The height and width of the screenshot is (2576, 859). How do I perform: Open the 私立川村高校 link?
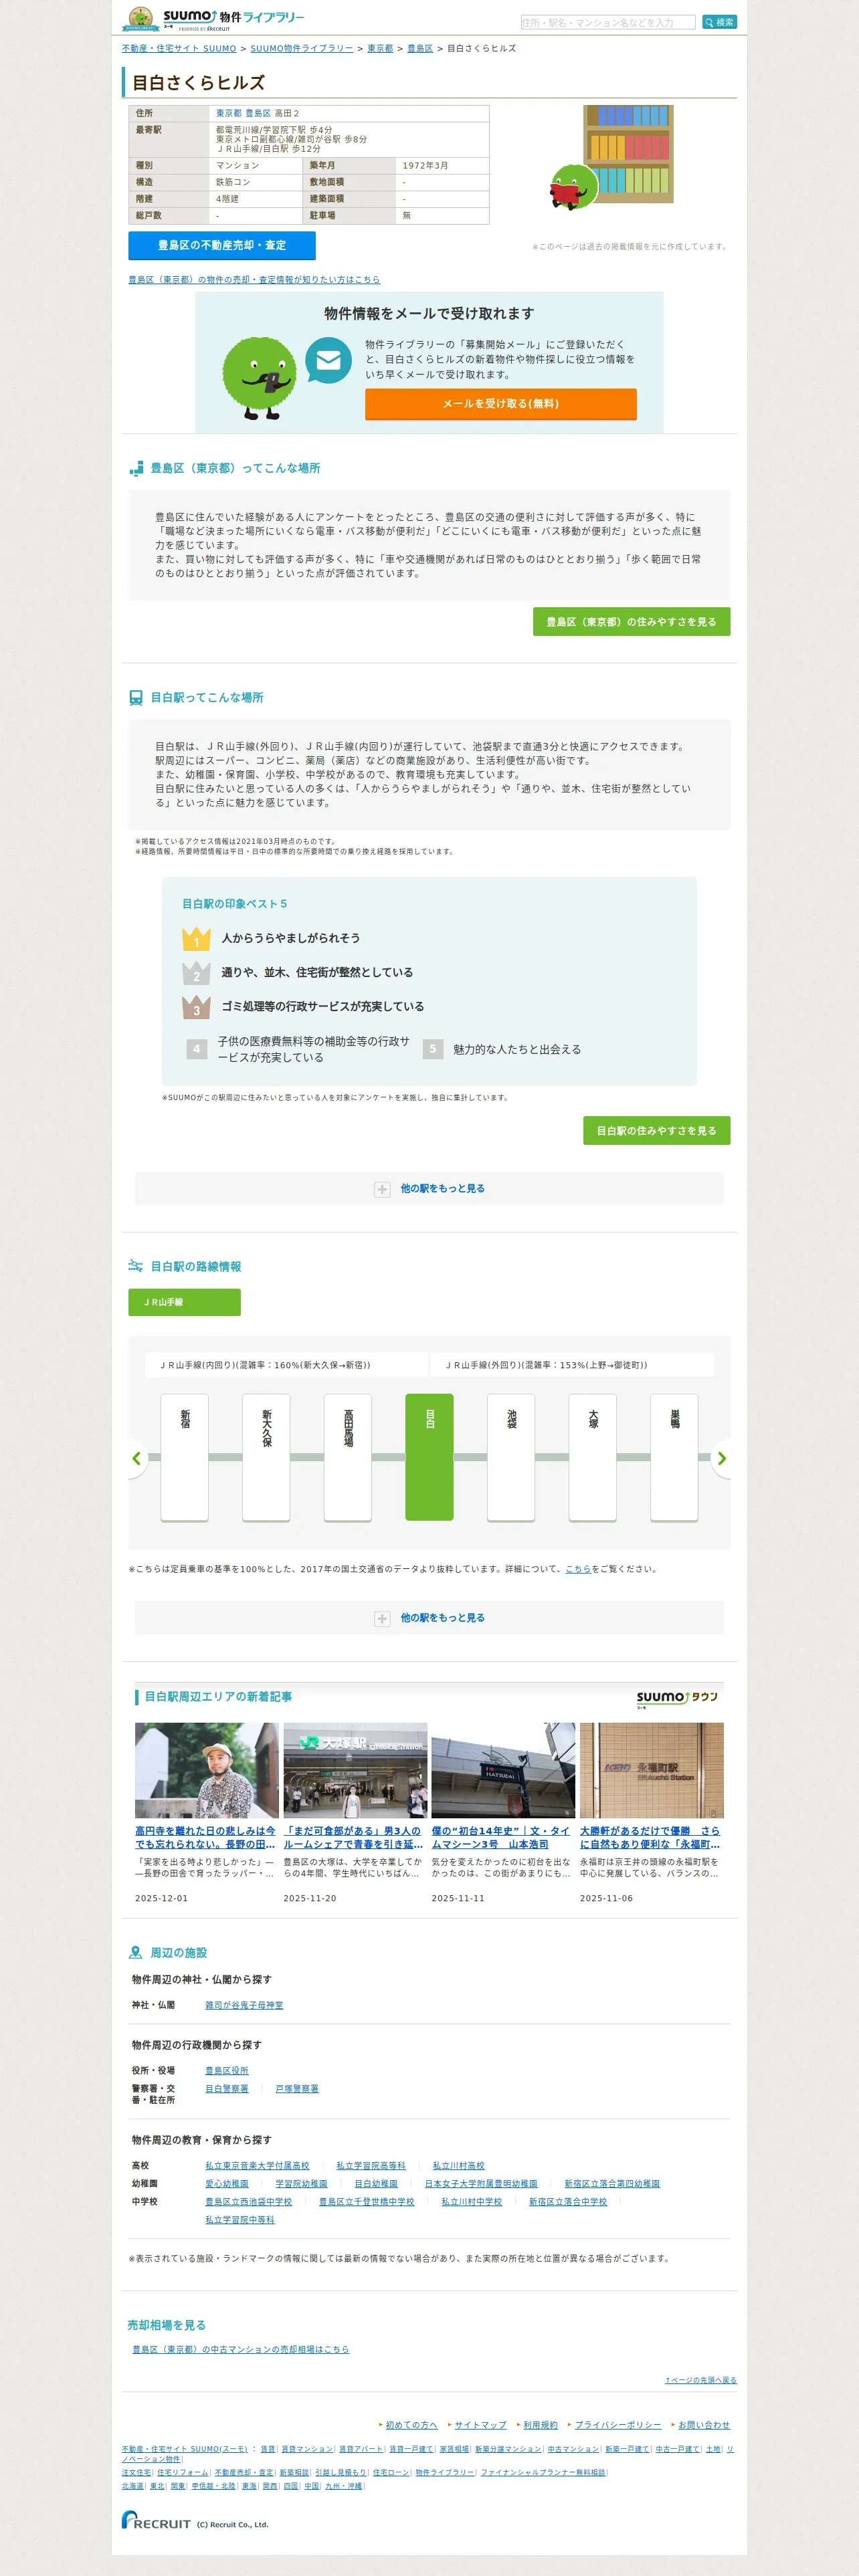(x=458, y=2166)
